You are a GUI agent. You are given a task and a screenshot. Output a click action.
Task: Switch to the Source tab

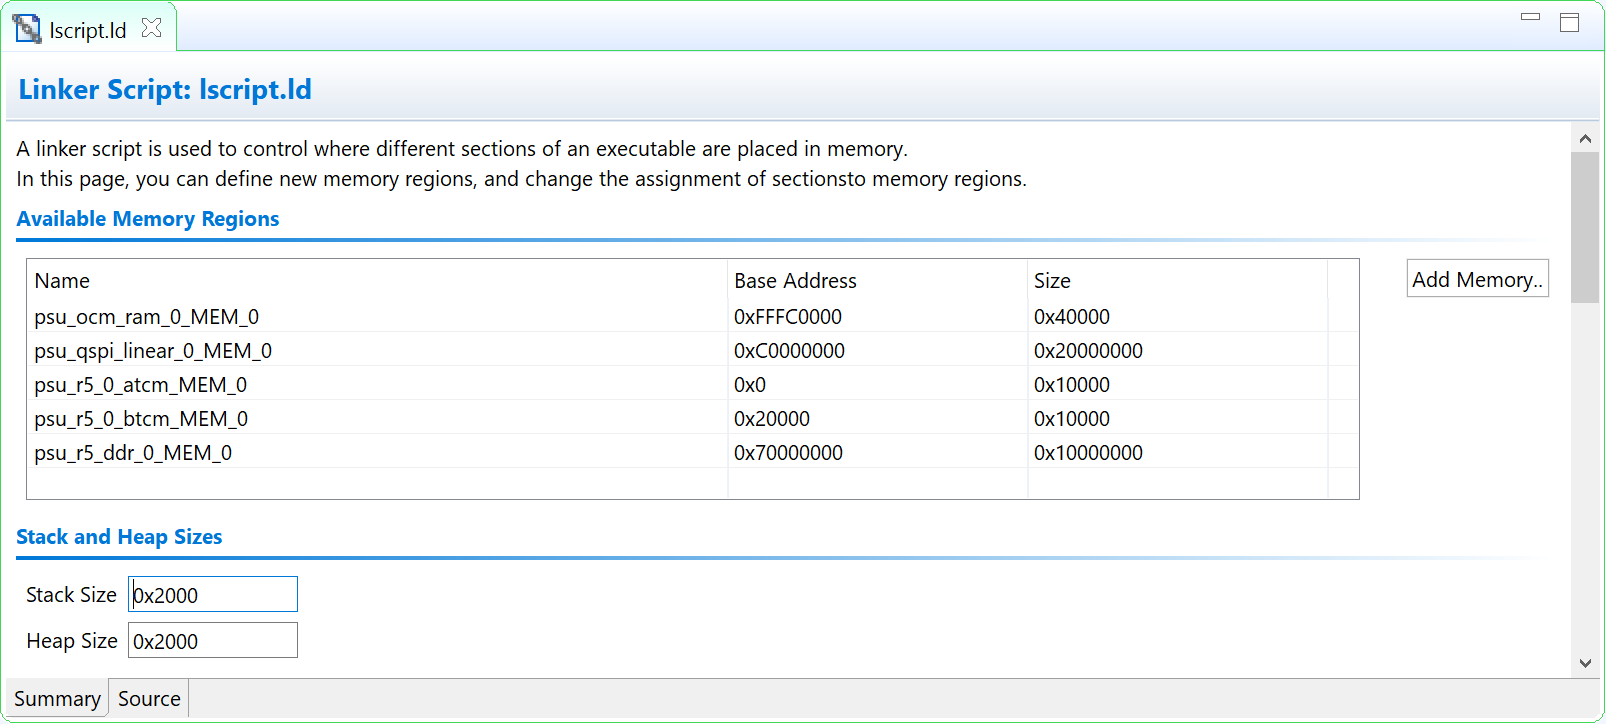click(x=149, y=699)
